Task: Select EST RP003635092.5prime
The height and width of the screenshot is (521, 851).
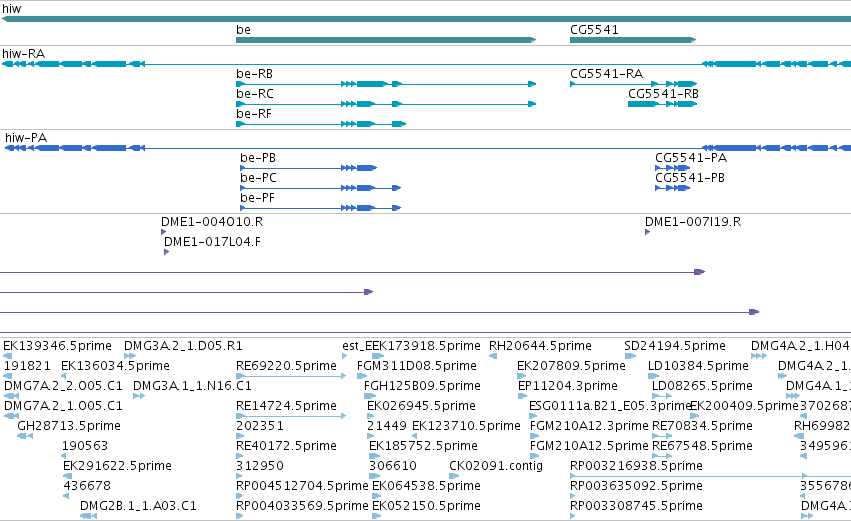Action: click(636, 487)
